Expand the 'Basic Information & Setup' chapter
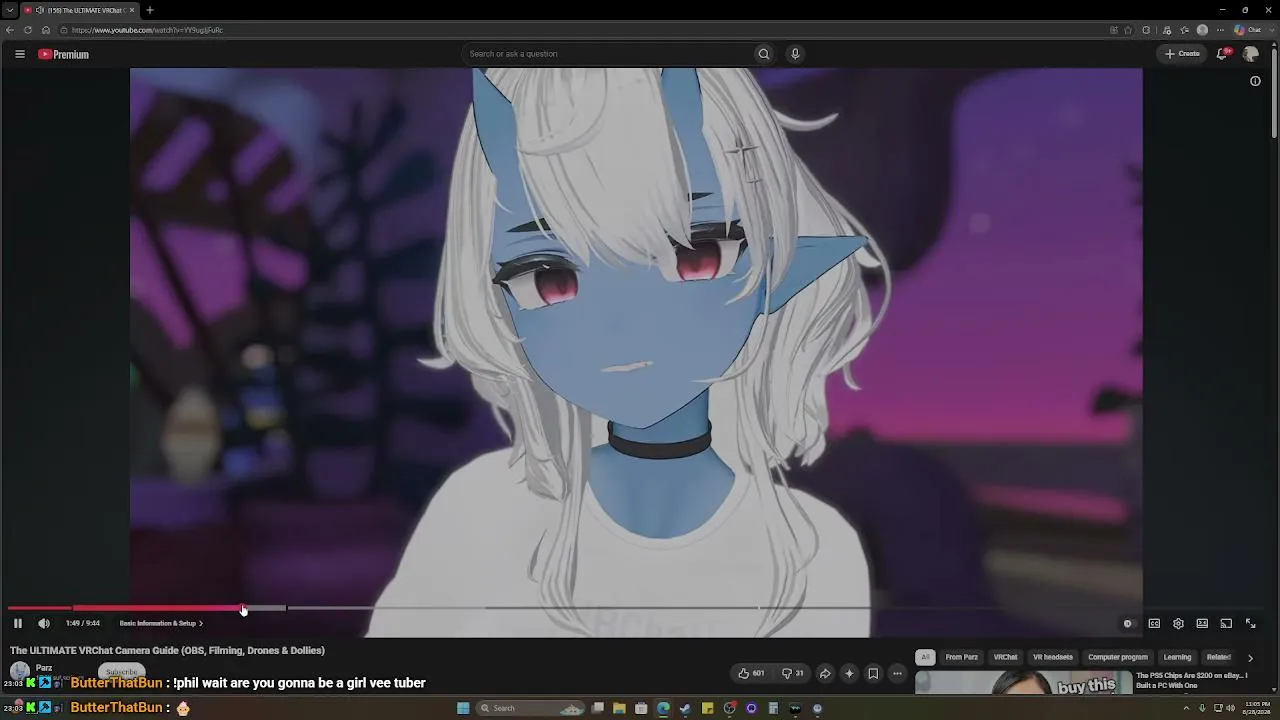The height and width of the screenshot is (720, 1280). [x=161, y=623]
